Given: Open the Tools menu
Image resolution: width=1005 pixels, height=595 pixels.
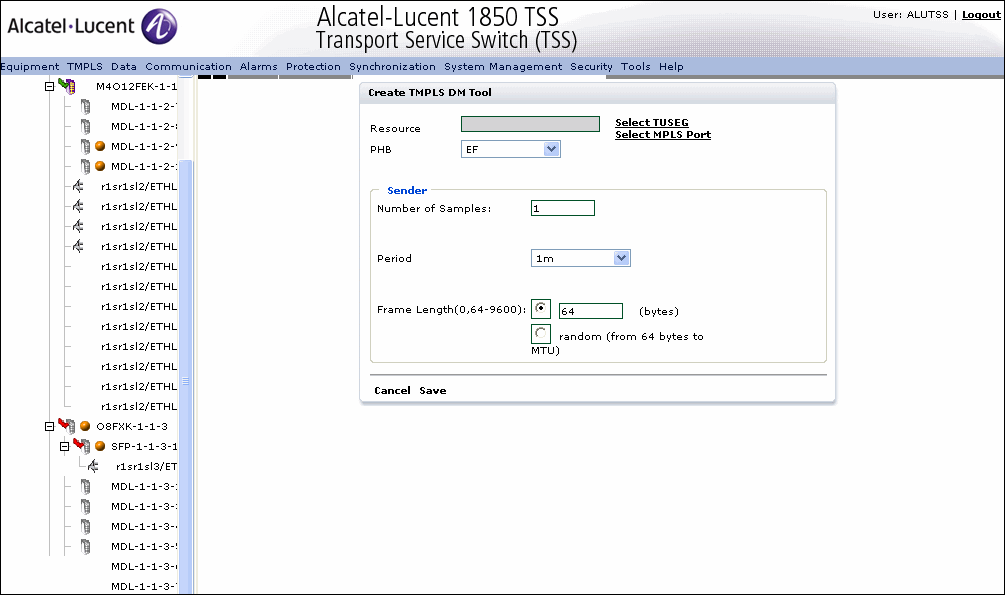Looking at the screenshot, I should [635, 66].
